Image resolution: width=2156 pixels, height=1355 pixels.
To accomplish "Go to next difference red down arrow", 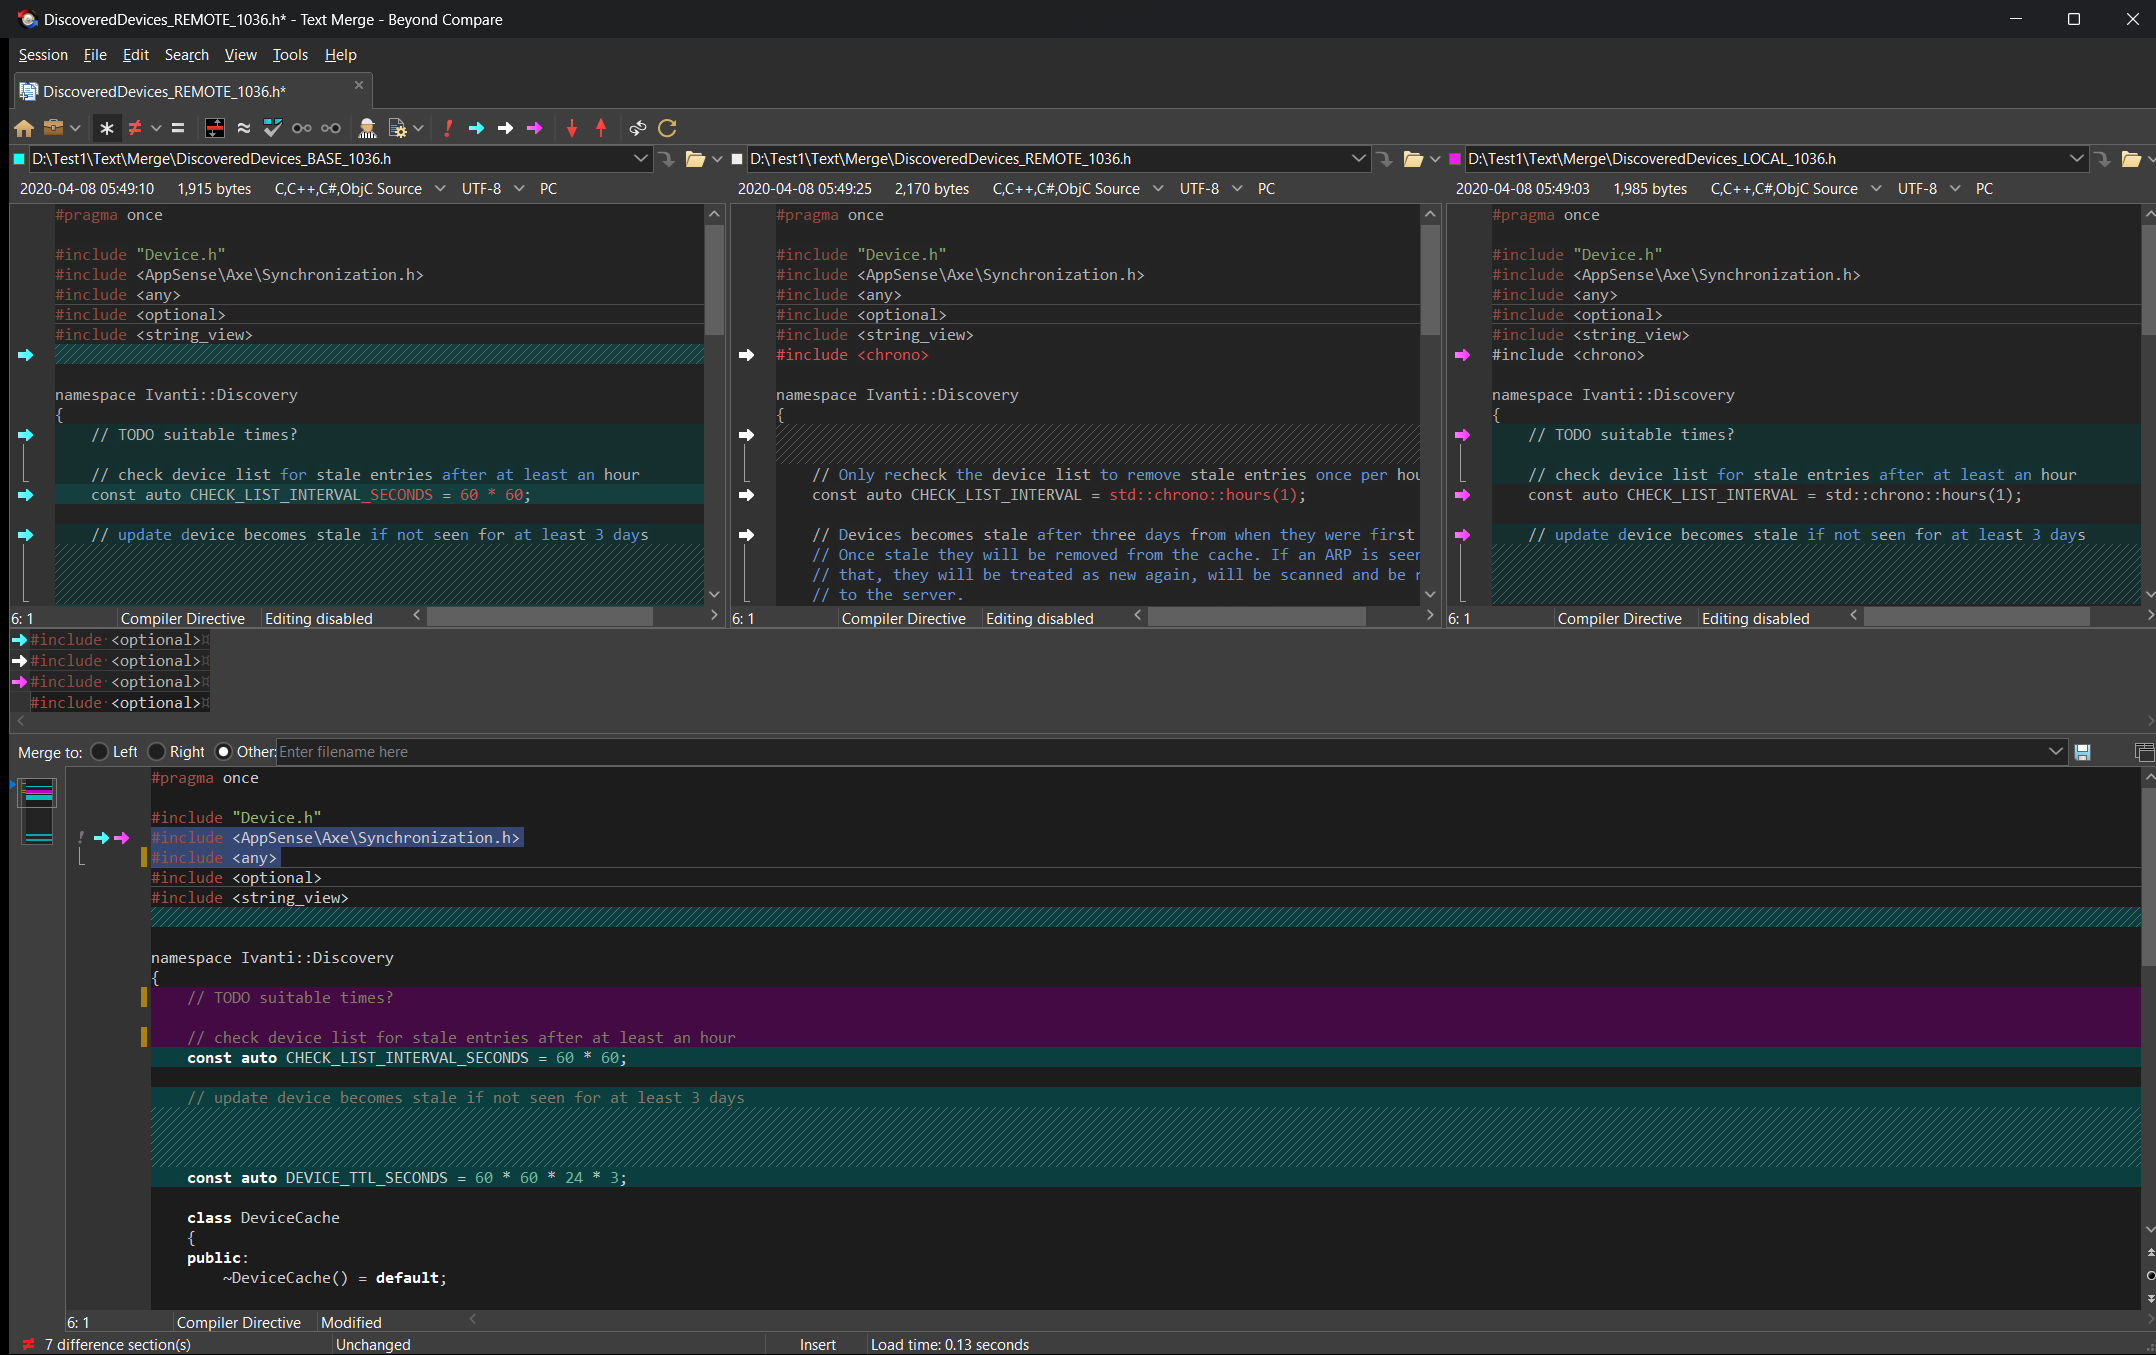I will 572,128.
